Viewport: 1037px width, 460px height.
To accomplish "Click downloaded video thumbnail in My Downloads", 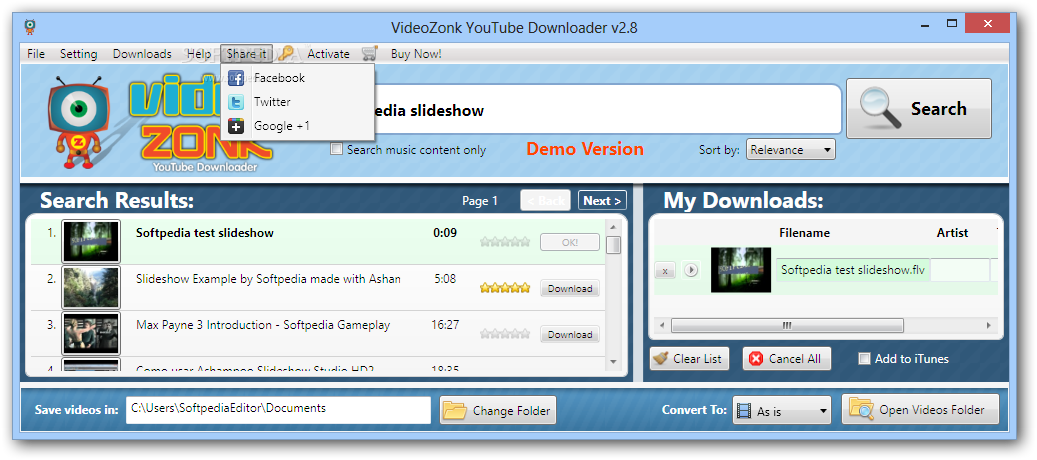I will pyautogui.click(x=741, y=270).
